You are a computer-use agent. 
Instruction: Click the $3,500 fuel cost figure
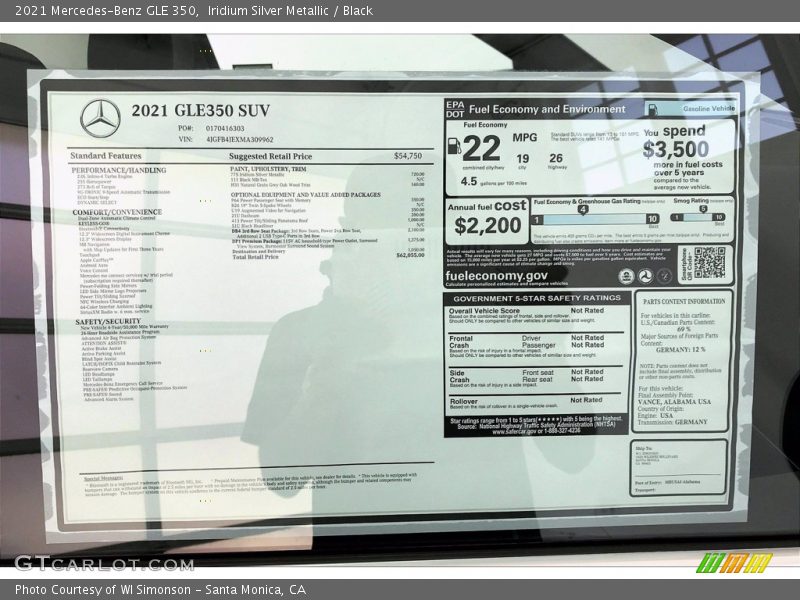click(676, 149)
